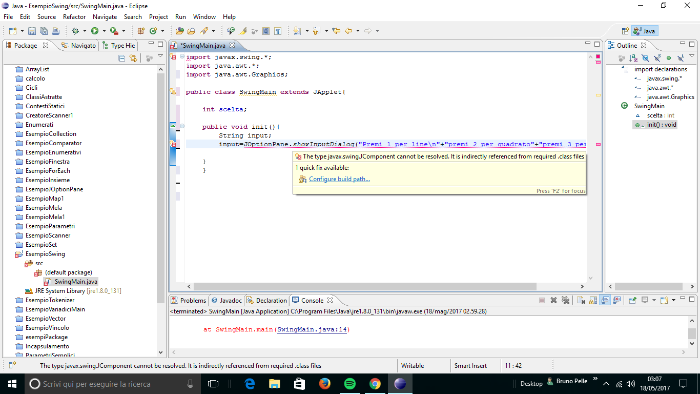Click the New Java Class icon
Image resolution: width=700 pixels, height=394 pixels.
[153, 31]
